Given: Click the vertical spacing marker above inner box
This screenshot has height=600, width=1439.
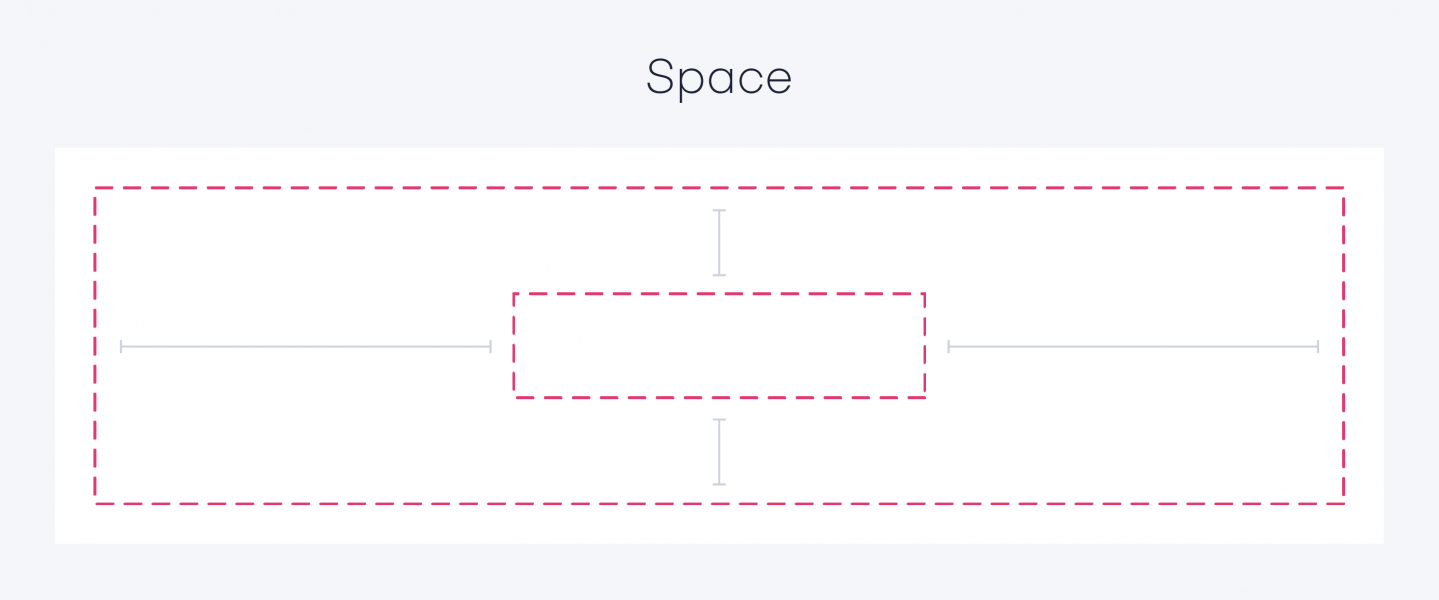Looking at the screenshot, I should [719, 242].
